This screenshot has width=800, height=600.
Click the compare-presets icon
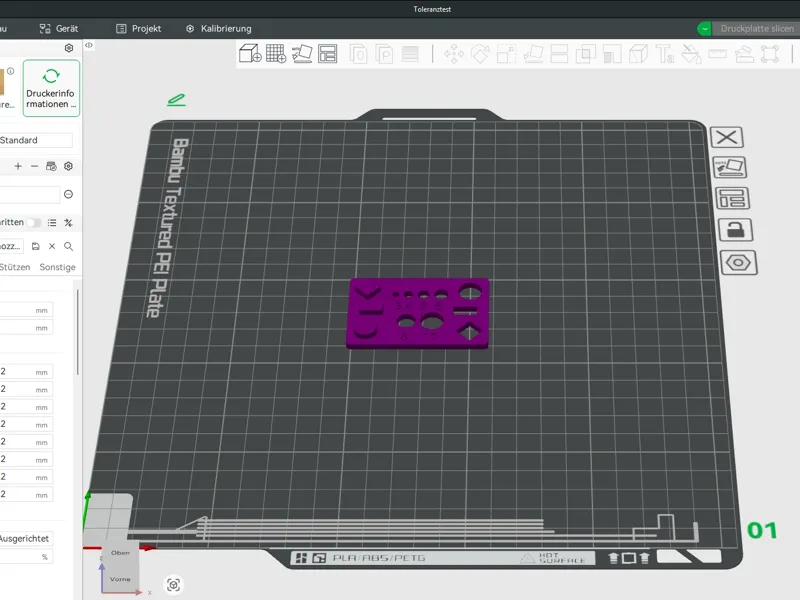pyautogui.click(x=68, y=222)
